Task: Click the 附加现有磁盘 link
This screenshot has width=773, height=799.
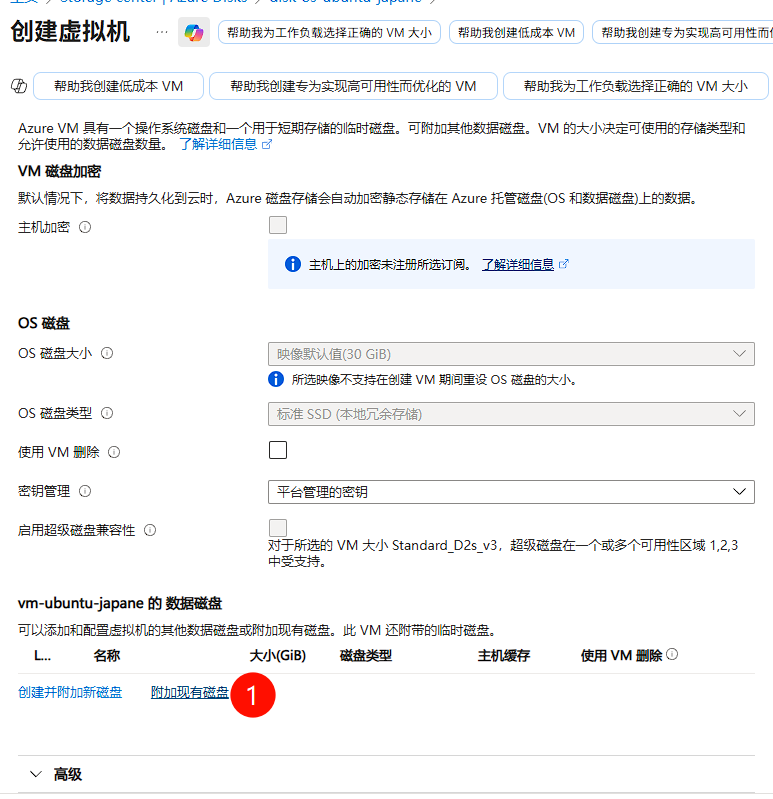Action: pyautogui.click(x=189, y=692)
